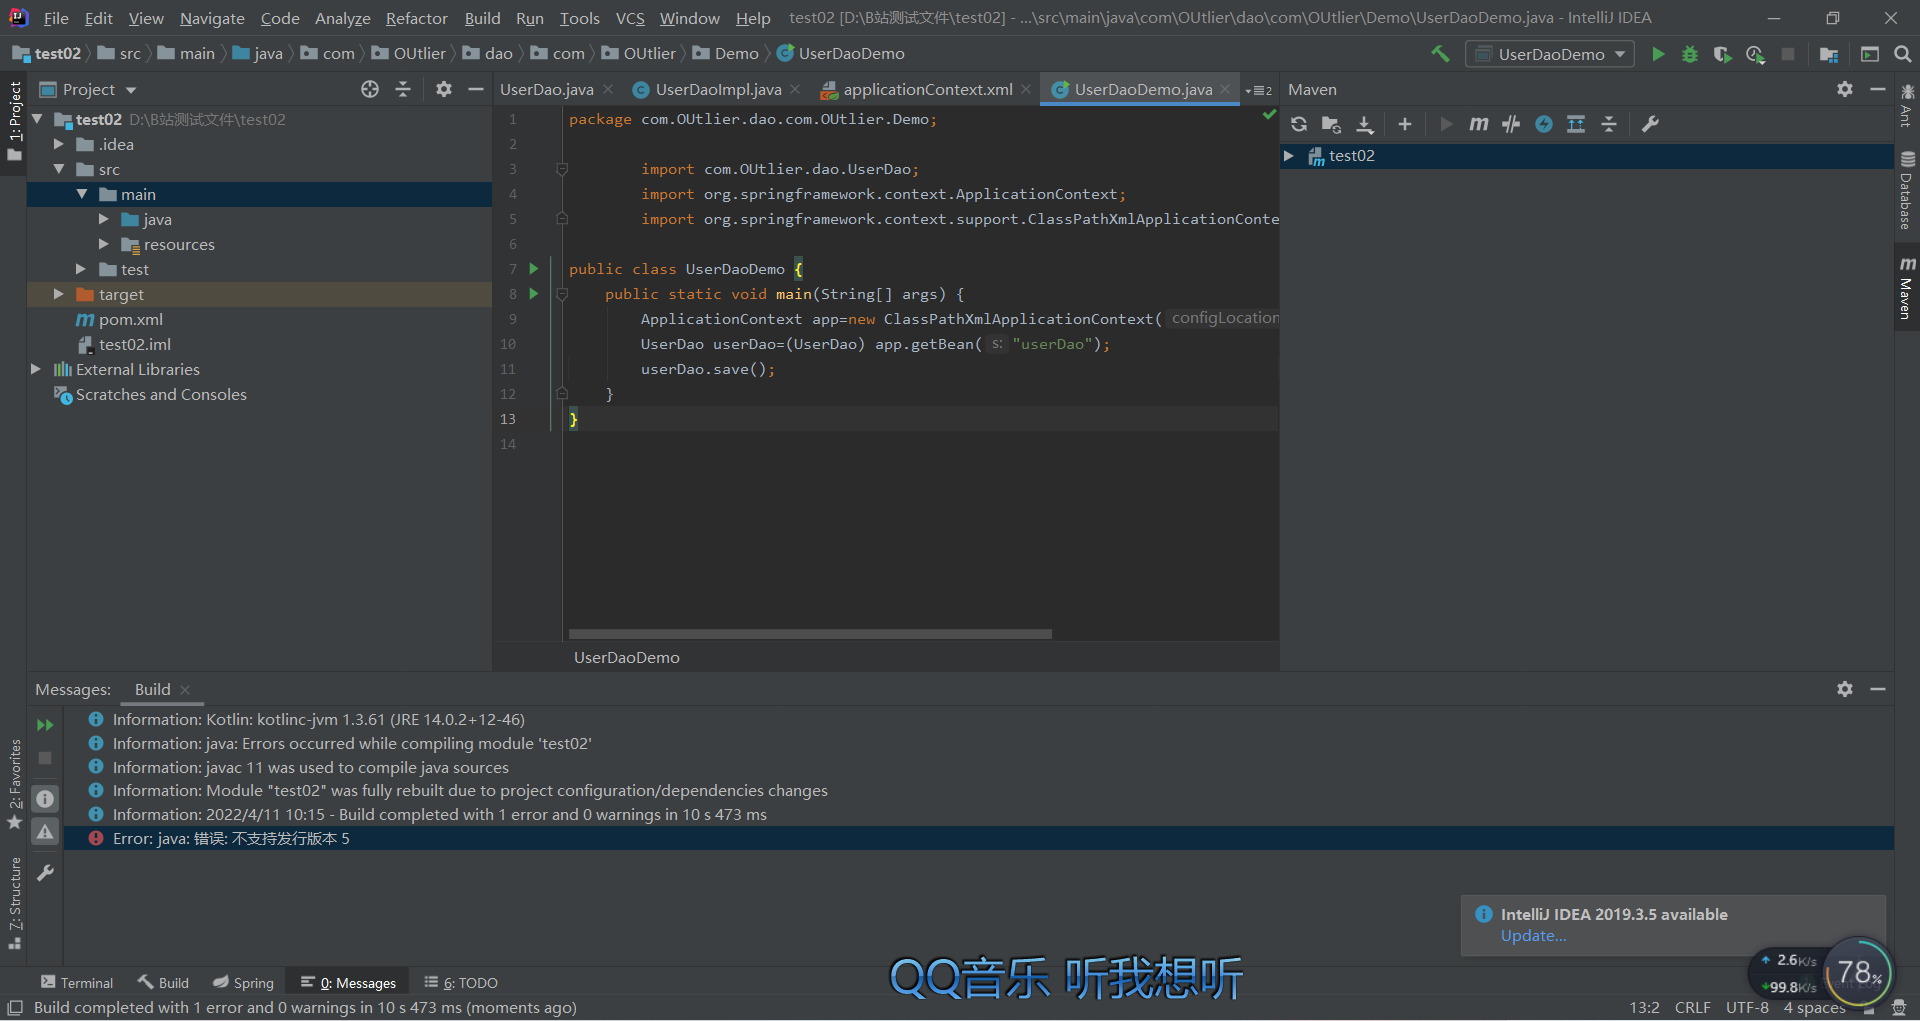Add a Maven project with the plus icon
The height and width of the screenshot is (1021, 1920).
click(1405, 124)
